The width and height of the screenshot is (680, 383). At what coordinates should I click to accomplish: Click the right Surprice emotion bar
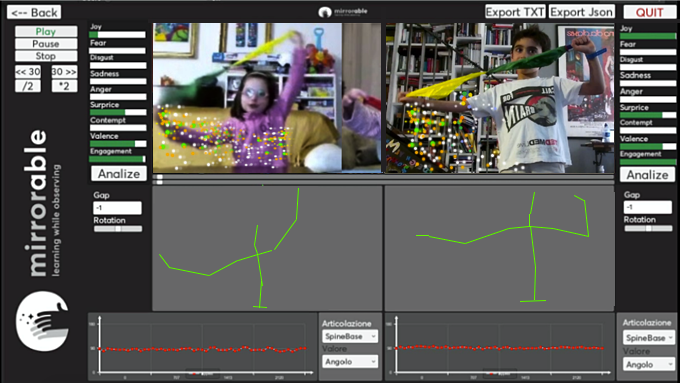(x=648, y=115)
